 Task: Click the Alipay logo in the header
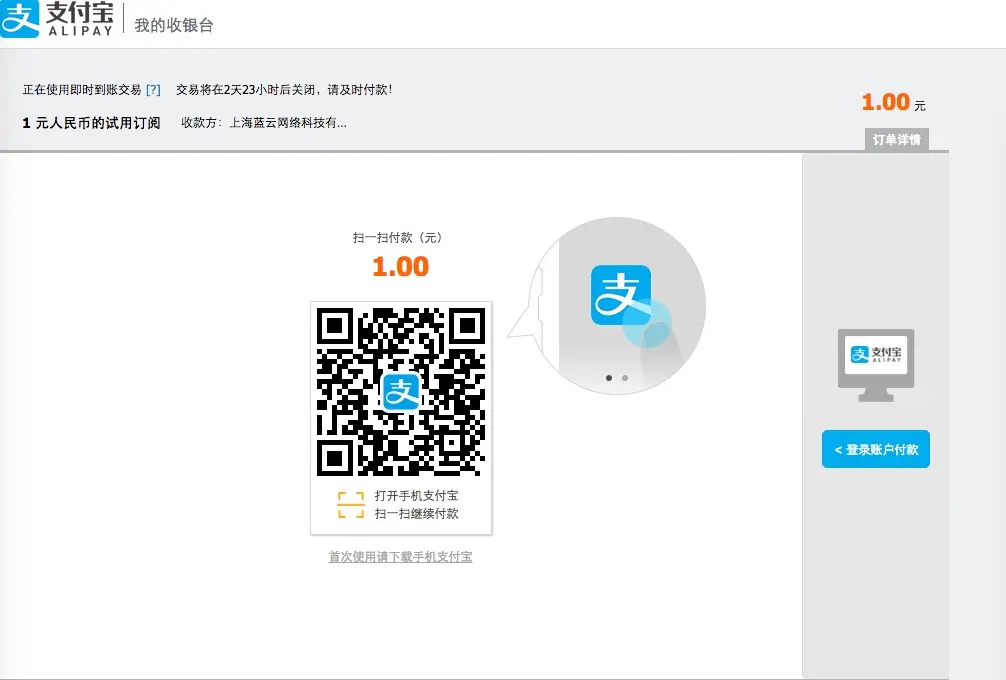click(57, 19)
